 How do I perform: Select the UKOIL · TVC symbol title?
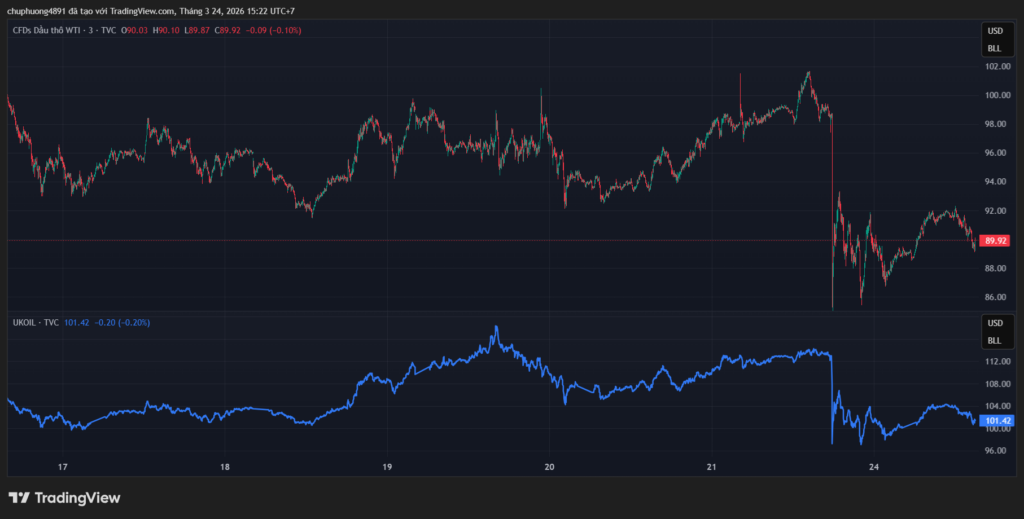[35, 323]
